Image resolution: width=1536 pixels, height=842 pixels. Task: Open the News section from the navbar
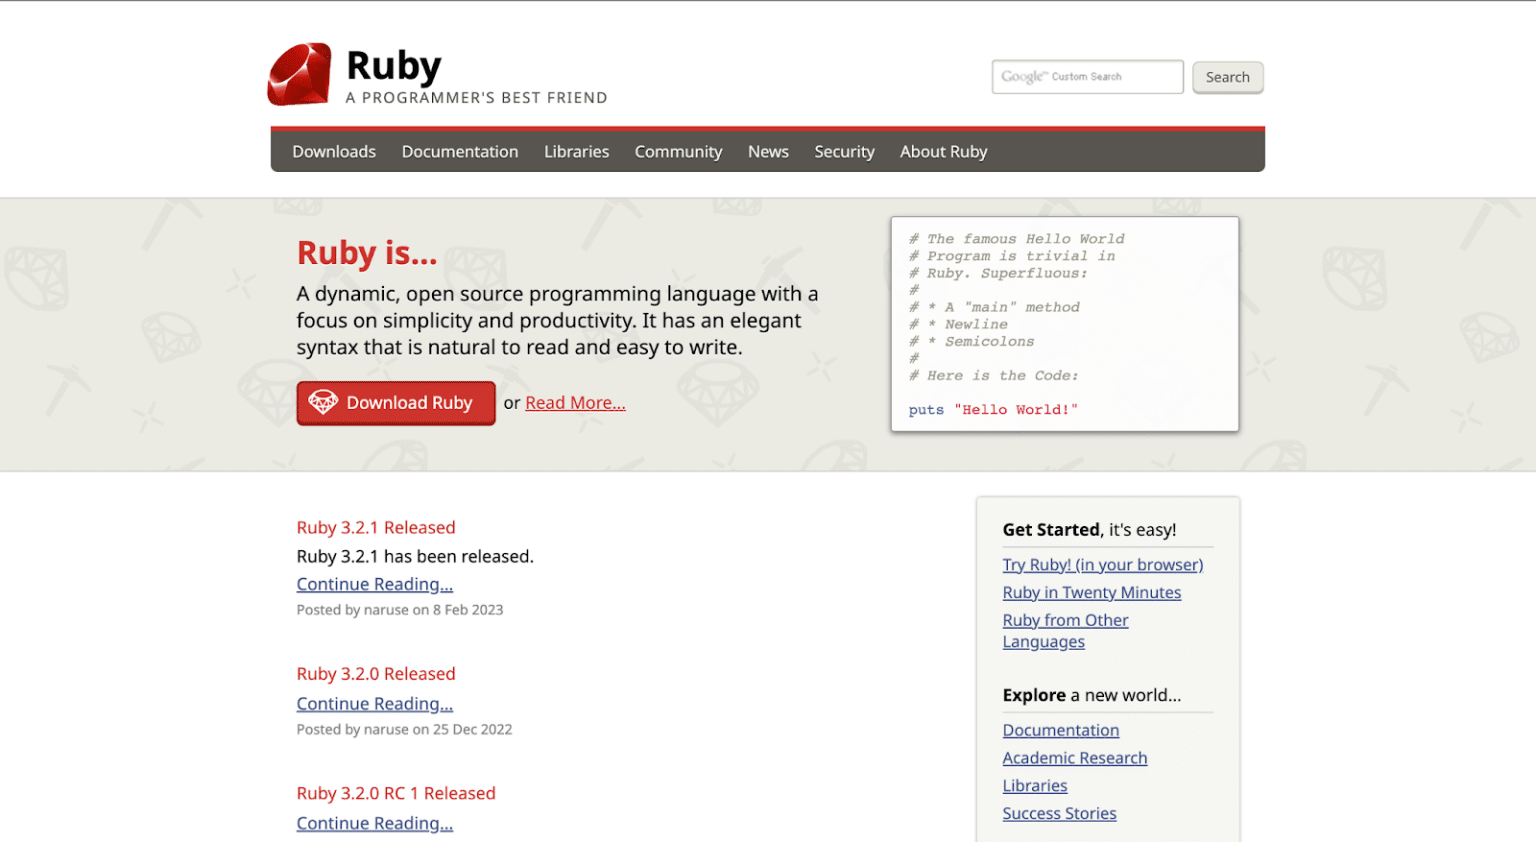pos(768,151)
